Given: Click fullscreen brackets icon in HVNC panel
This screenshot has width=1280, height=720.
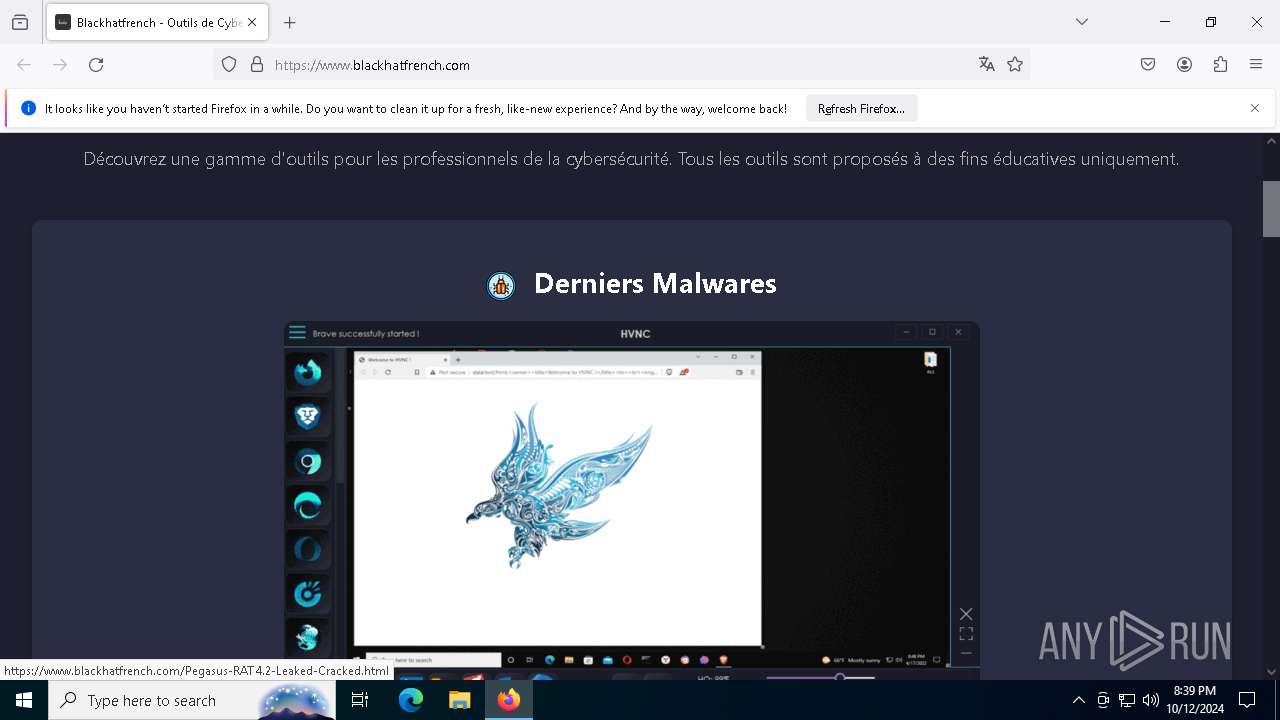Looking at the screenshot, I should tap(966, 634).
